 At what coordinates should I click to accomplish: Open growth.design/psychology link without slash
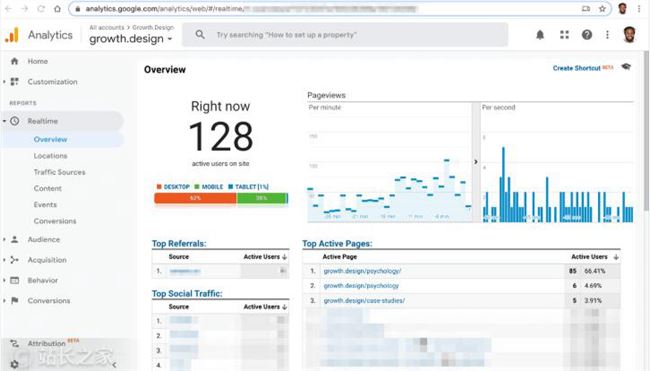pyautogui.click(x=361, y=286)
